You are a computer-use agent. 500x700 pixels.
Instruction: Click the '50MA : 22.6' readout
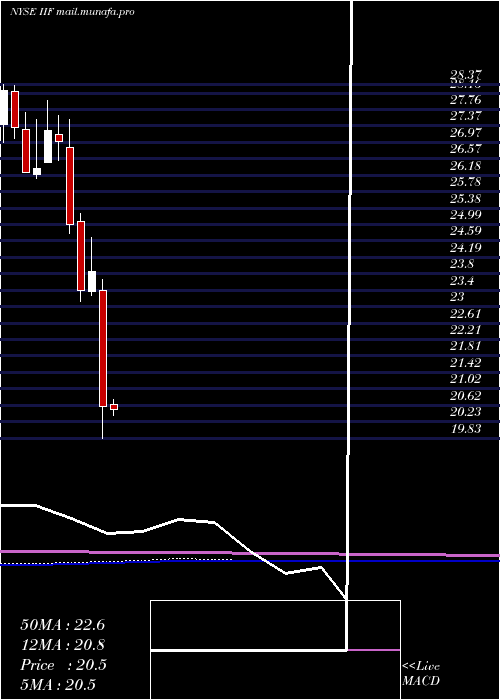pyautogui.click(x=63, y=625)
